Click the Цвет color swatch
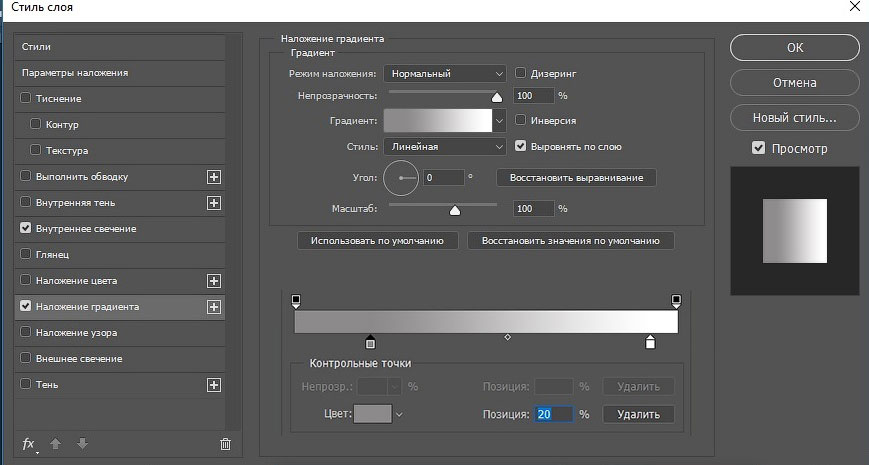869x465 pixels. pyautogui.click(x=372, y=414)
